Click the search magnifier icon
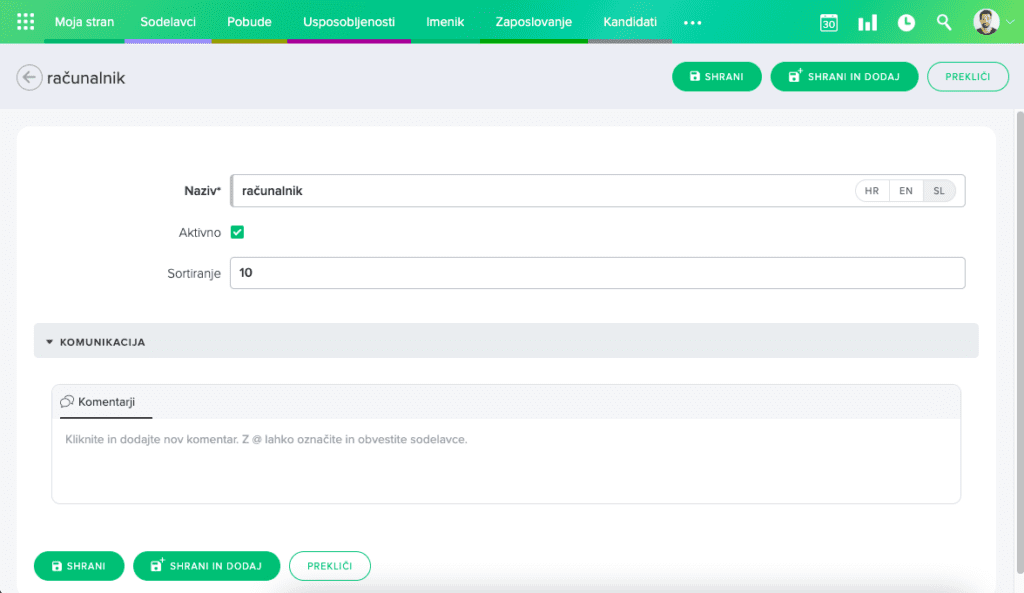 (944, 22)
